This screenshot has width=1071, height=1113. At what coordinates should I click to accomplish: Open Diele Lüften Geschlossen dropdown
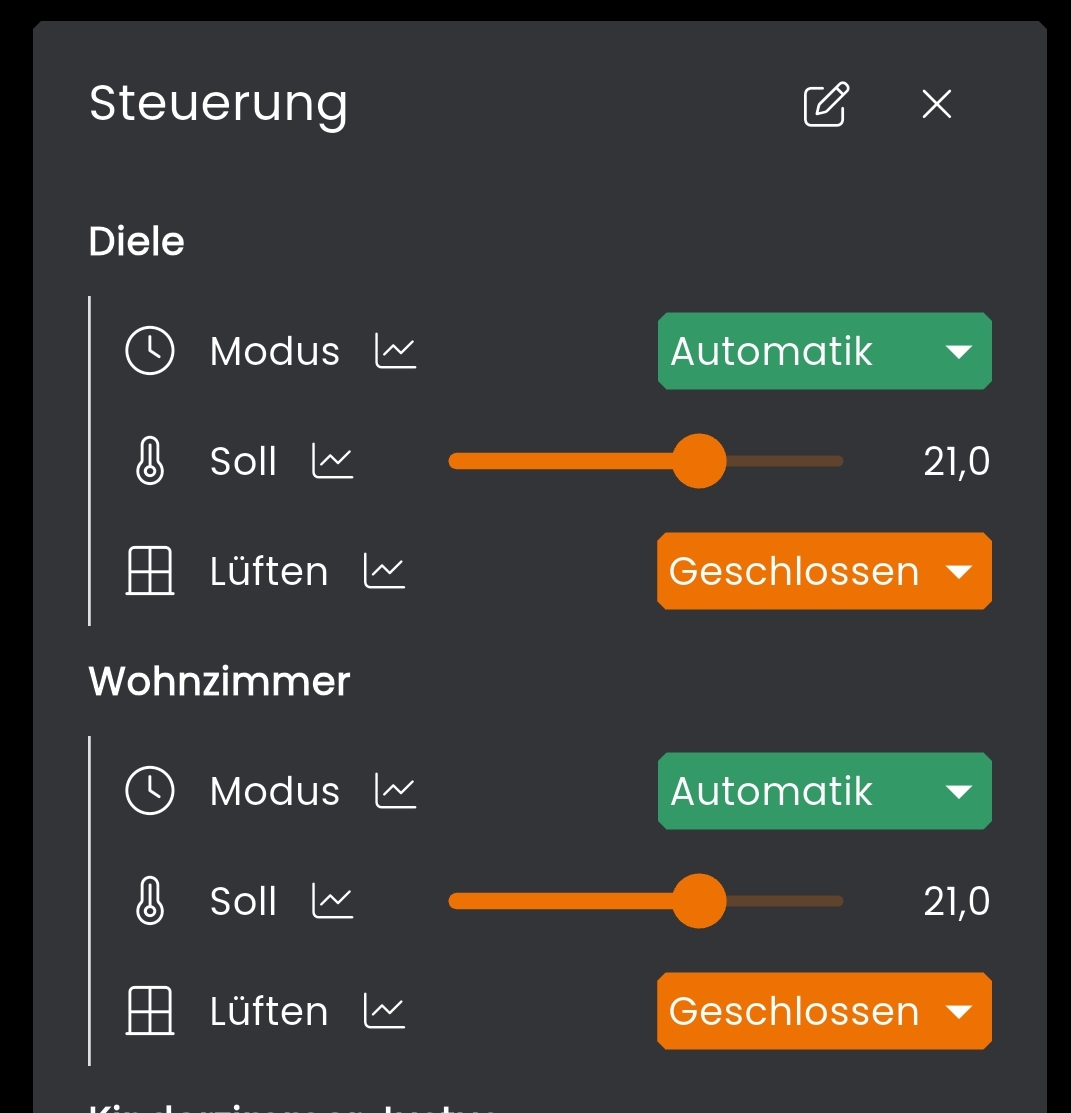coord(824,571)
